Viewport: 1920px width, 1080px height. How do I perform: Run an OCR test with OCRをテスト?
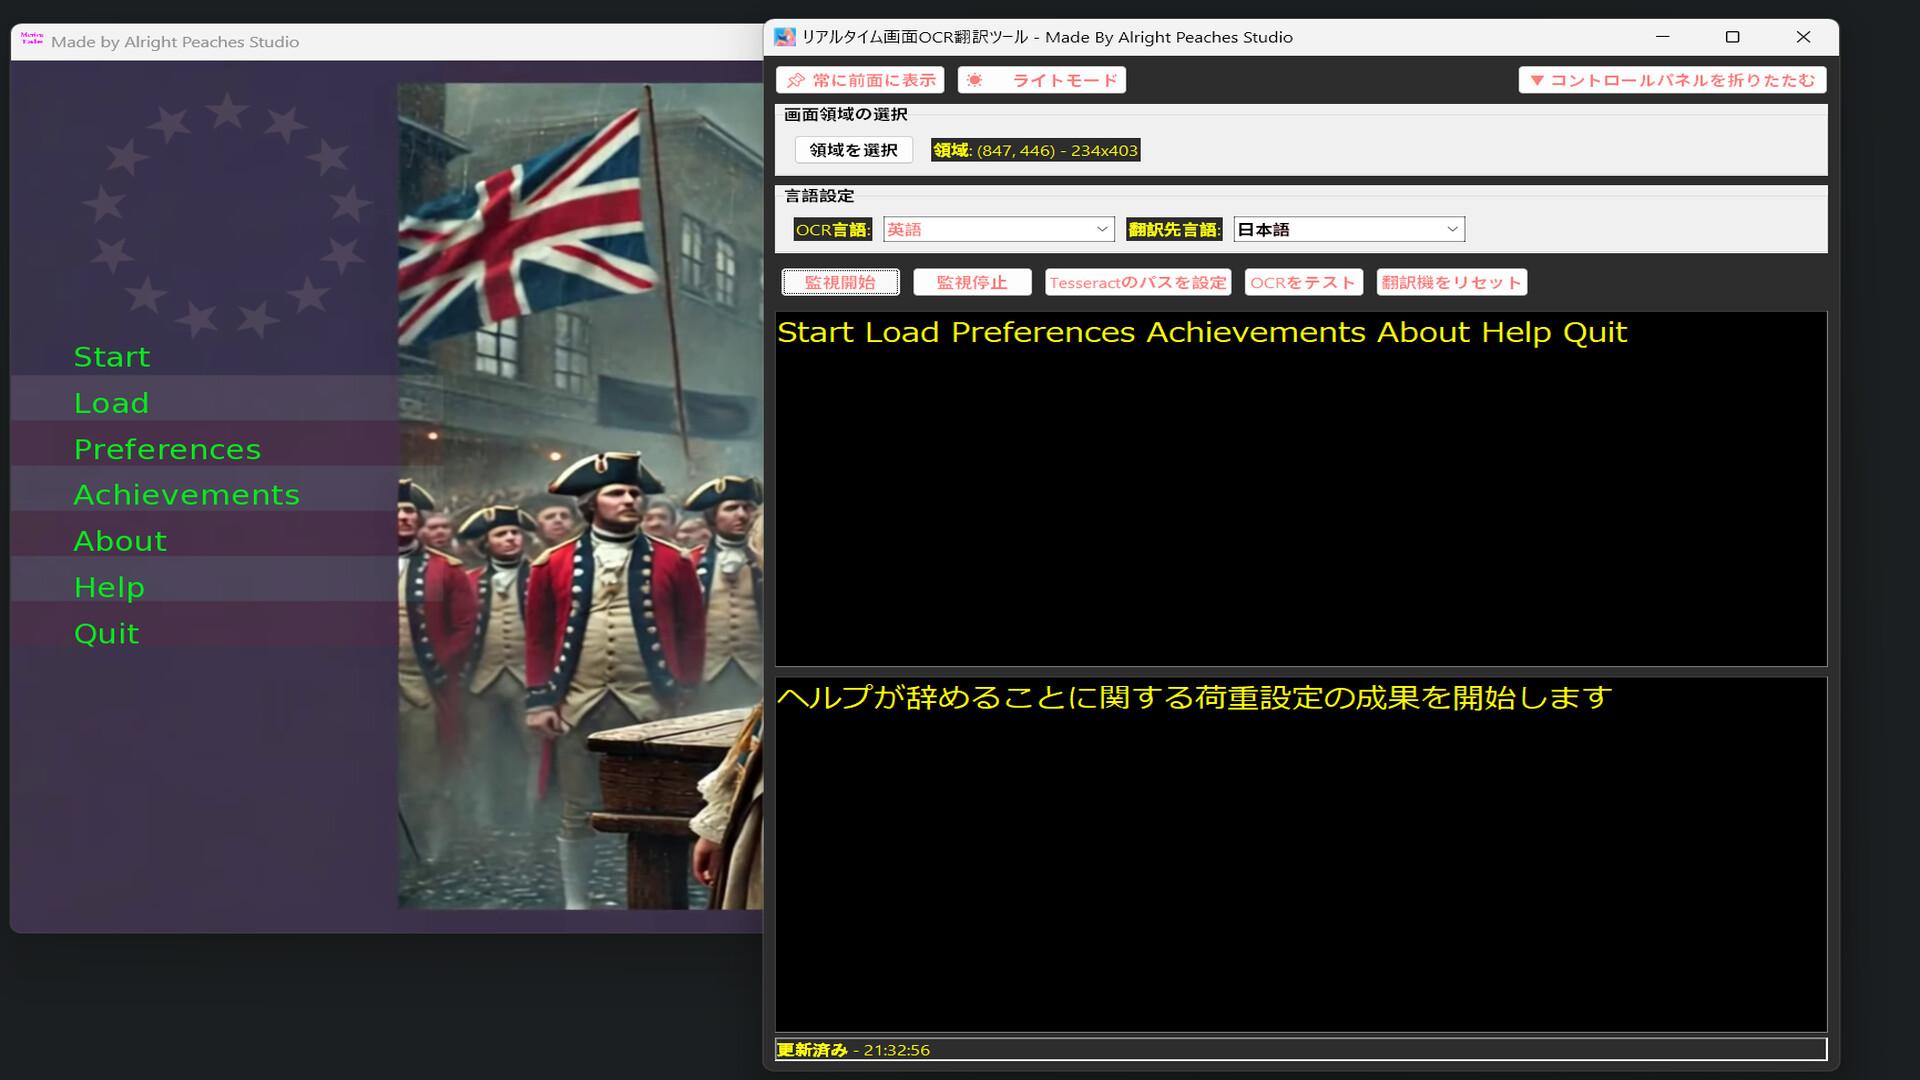1304,282
